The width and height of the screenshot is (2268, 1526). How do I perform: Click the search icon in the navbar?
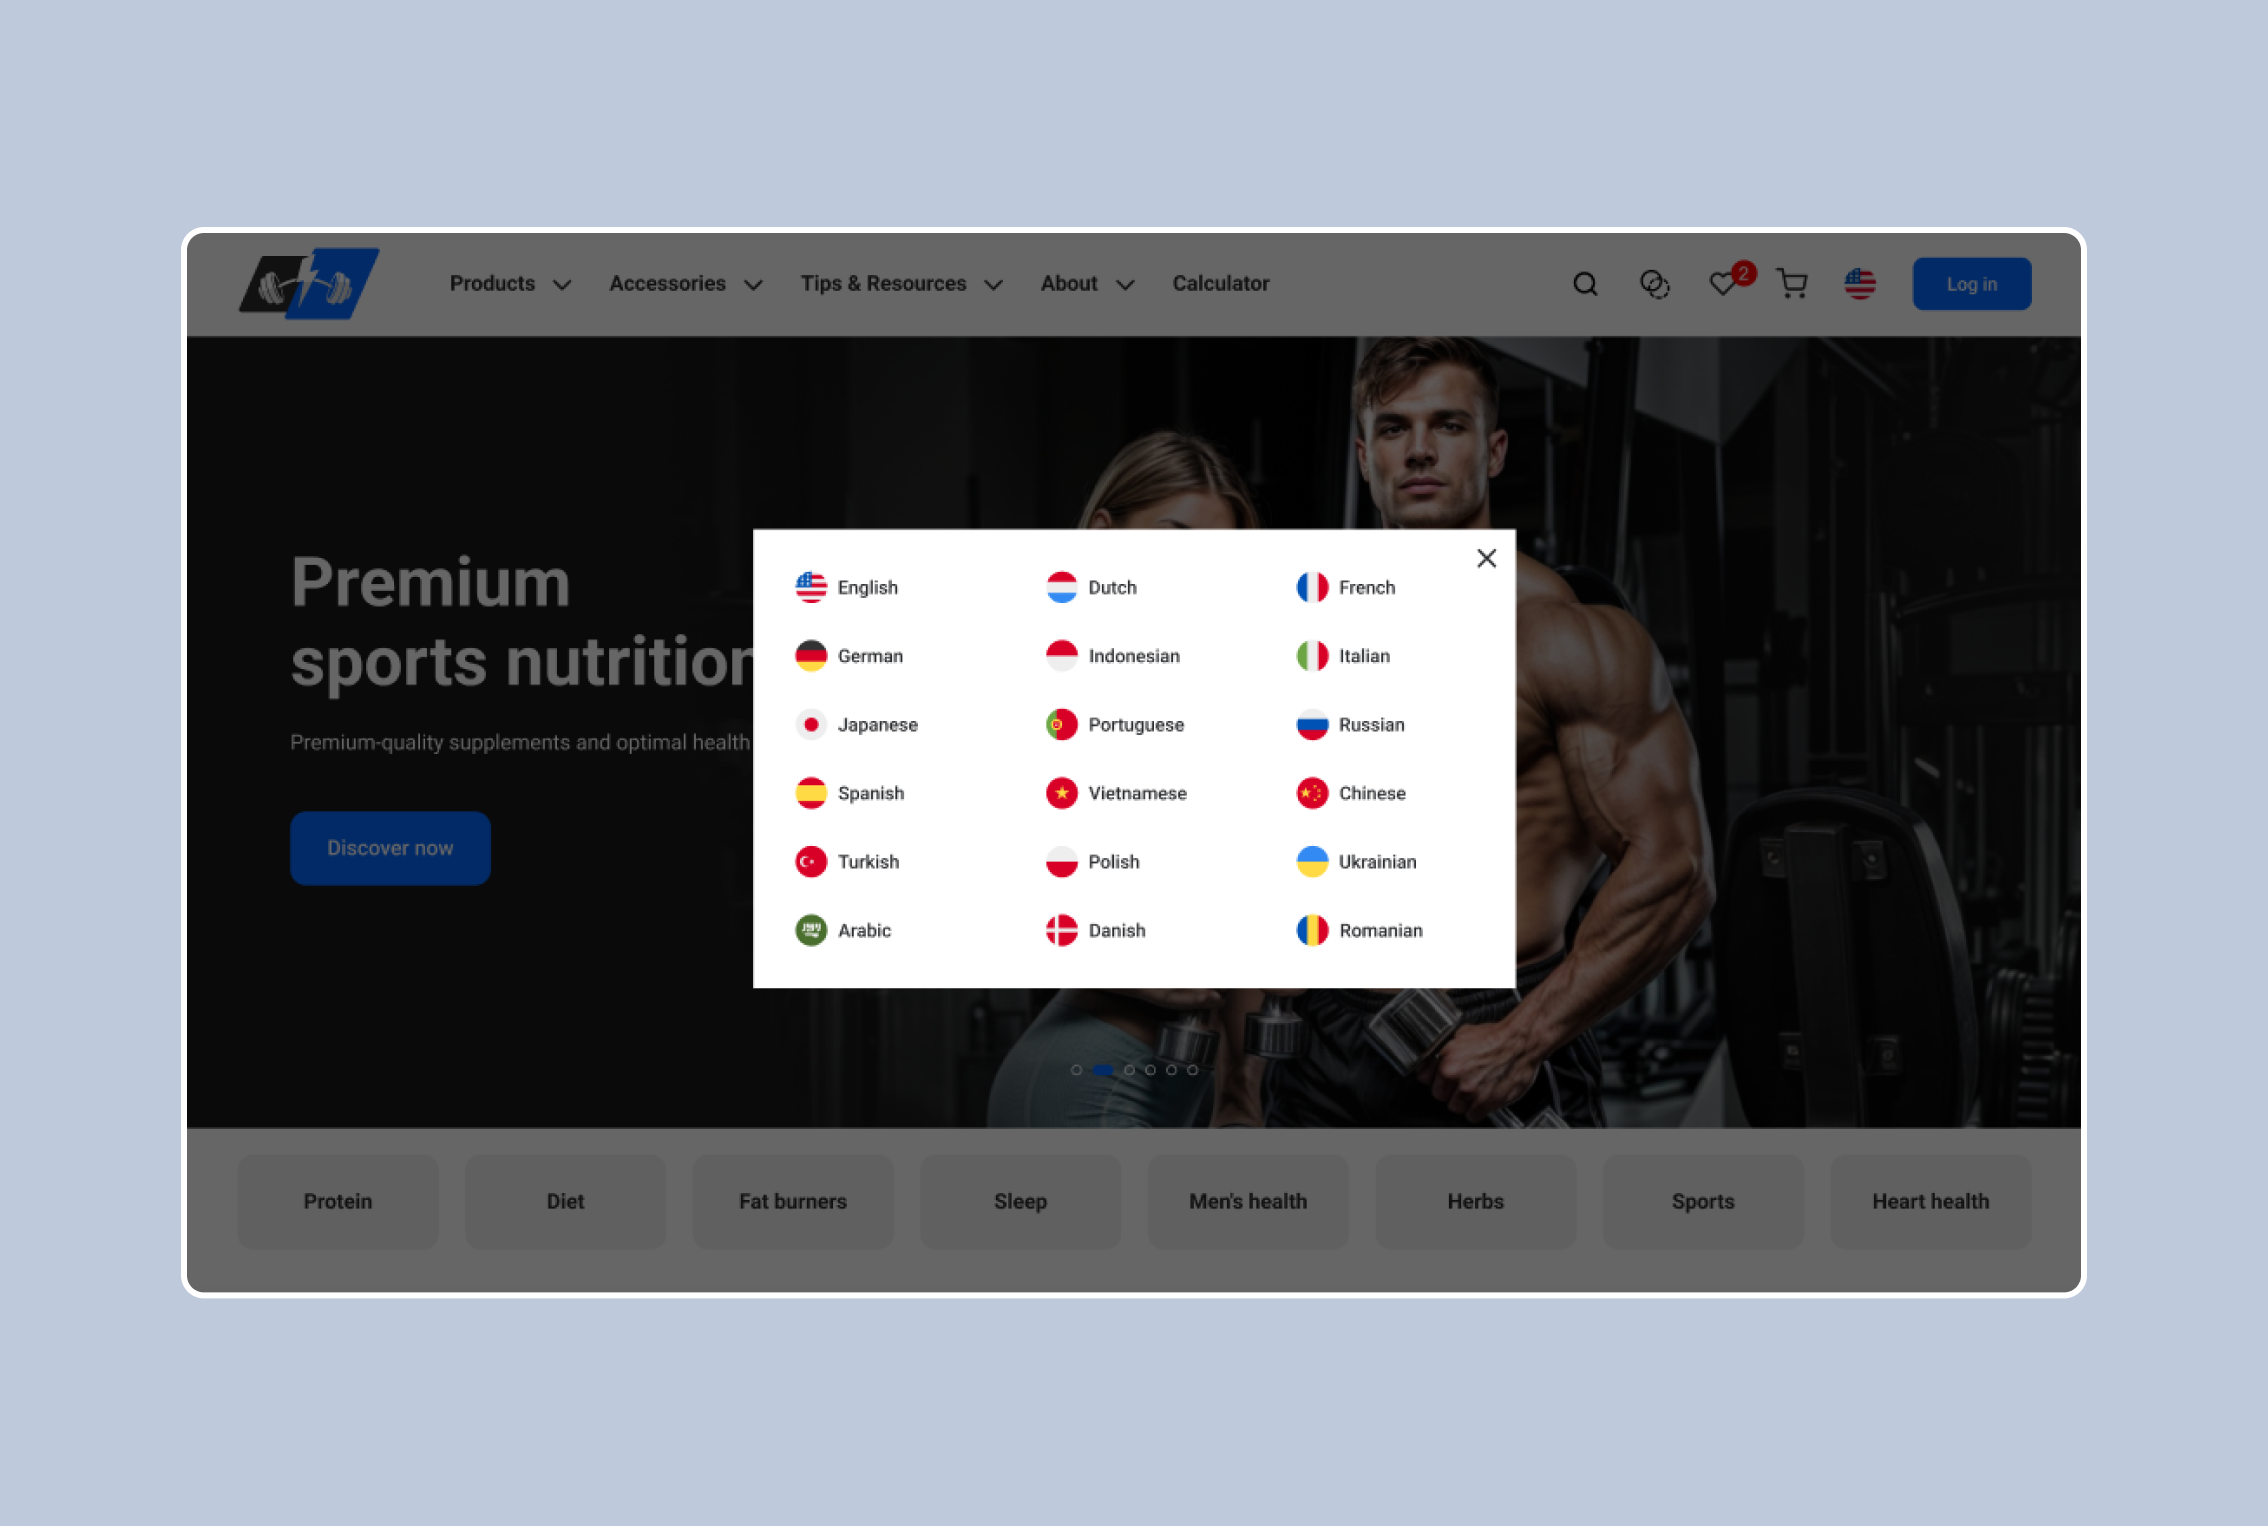[1584, 284]
